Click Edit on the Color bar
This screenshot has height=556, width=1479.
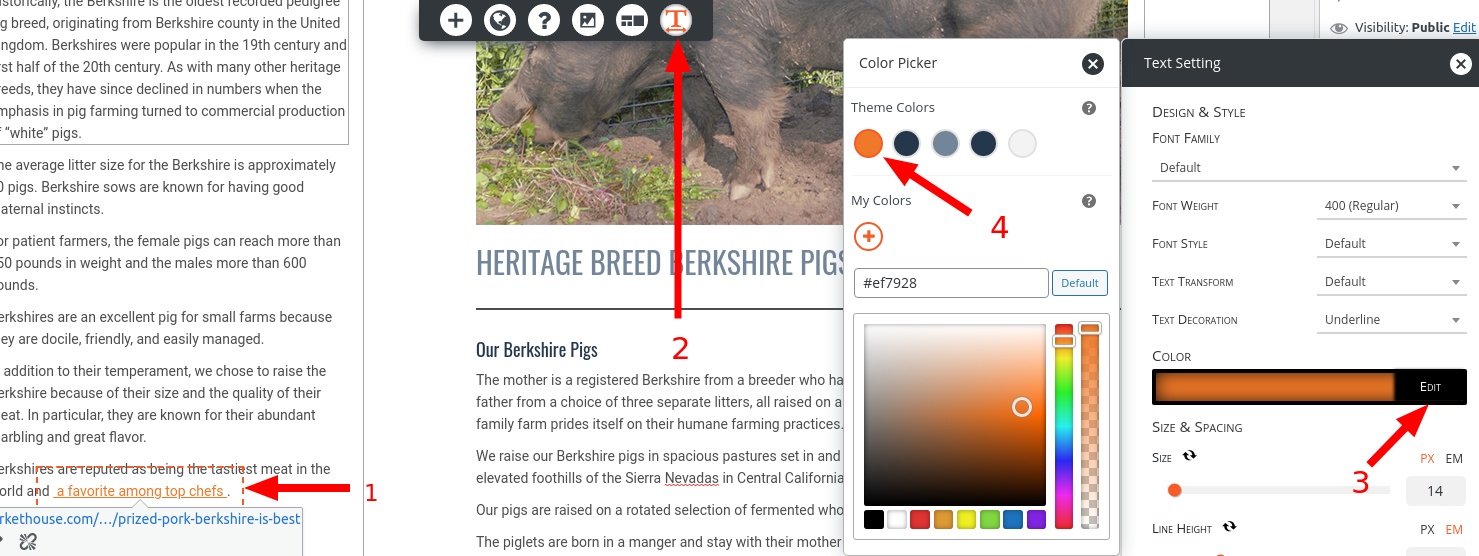tap(1431, 387)
